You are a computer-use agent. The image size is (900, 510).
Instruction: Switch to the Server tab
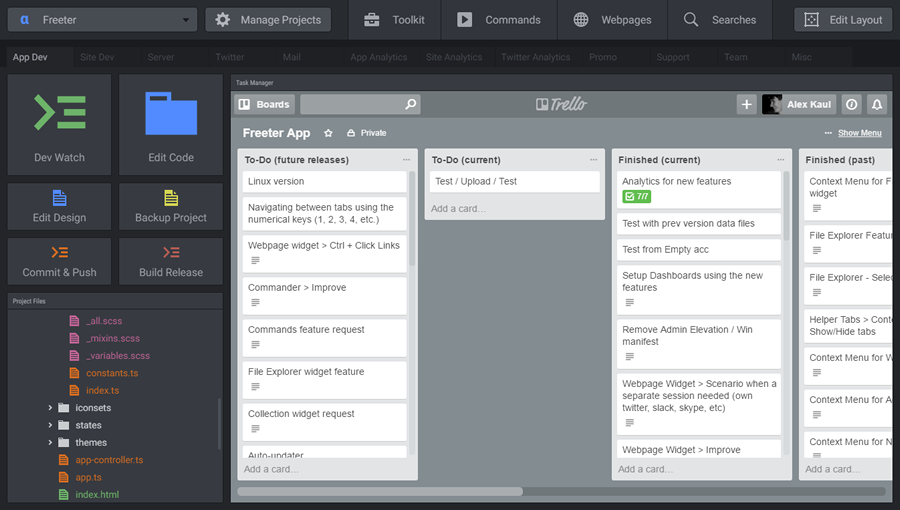pos(161,57)
